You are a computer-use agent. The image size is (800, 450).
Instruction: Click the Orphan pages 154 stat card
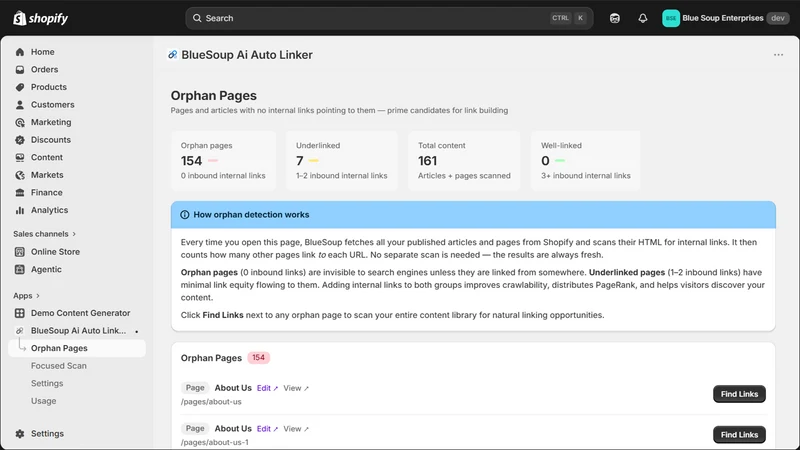pyautogui.click(x=223, y=161)
